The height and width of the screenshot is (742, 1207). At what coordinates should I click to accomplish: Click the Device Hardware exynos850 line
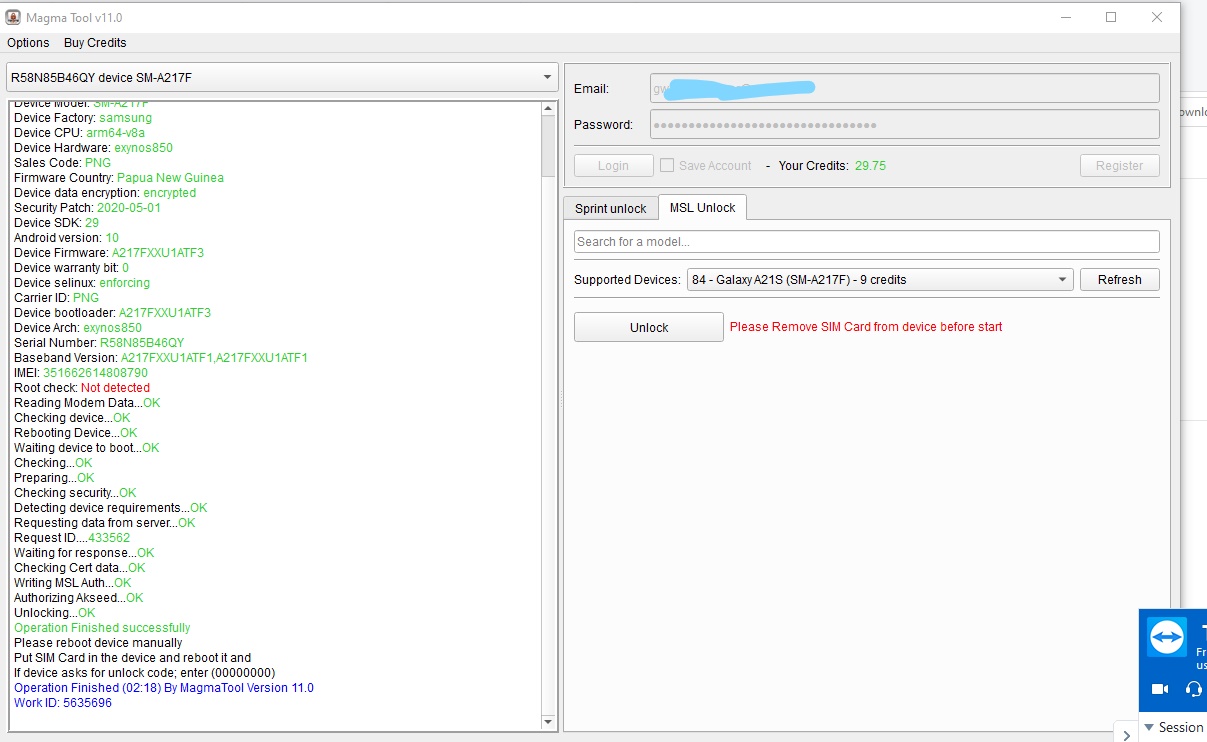[93, 148]
